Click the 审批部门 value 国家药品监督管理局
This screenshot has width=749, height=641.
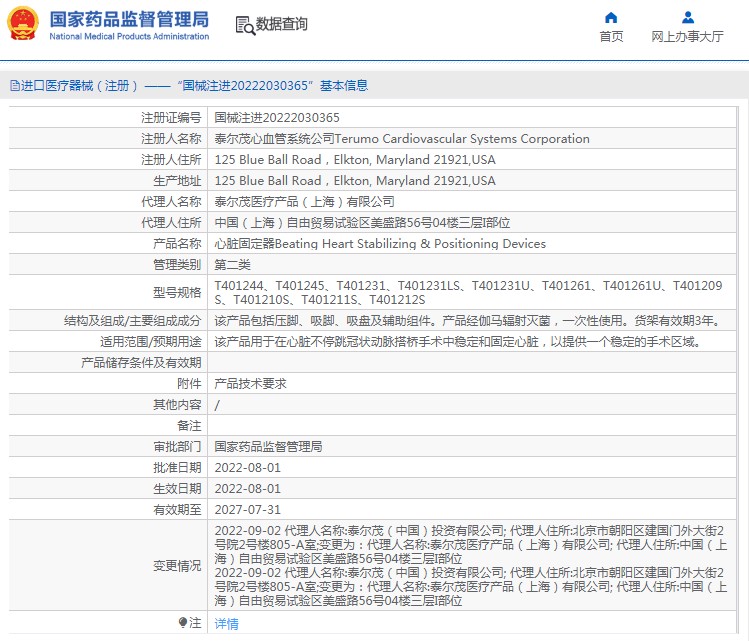point(268,447)
